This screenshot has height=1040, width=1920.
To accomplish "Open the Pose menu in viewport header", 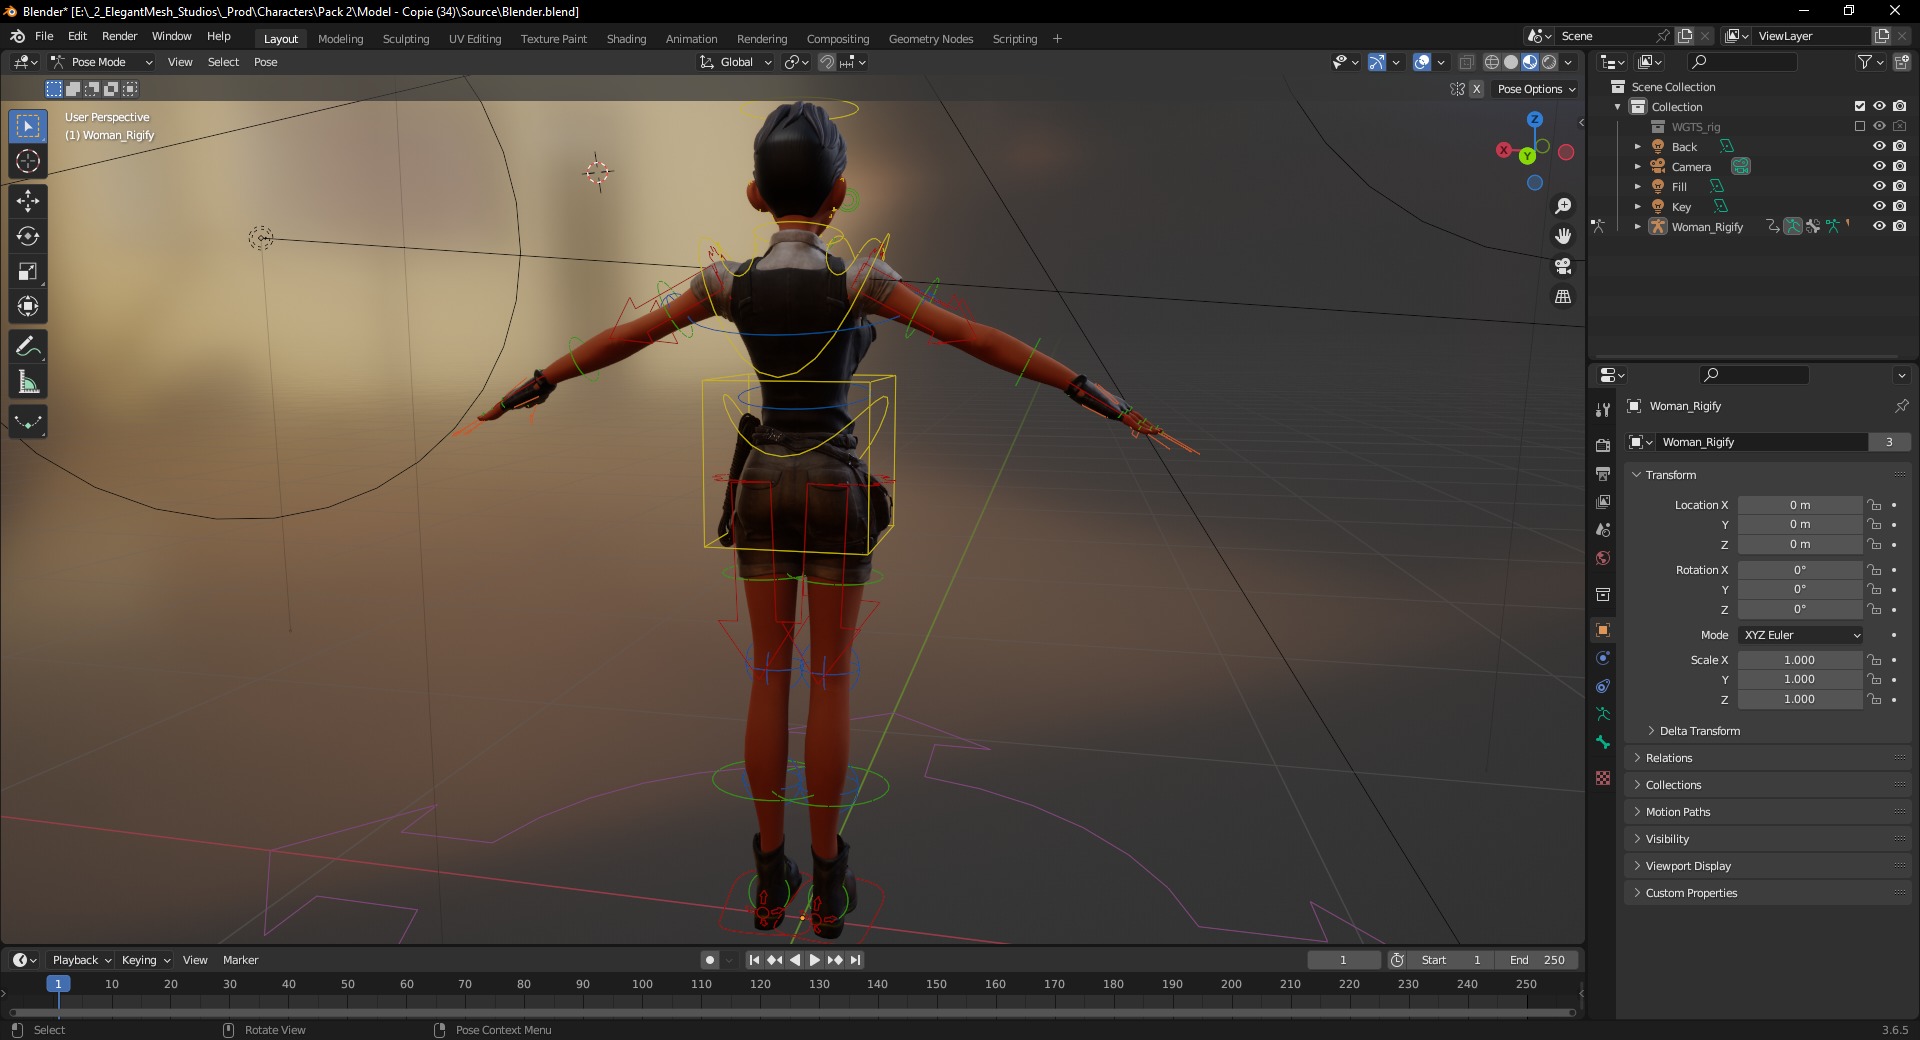I will (x=266, y=62).
